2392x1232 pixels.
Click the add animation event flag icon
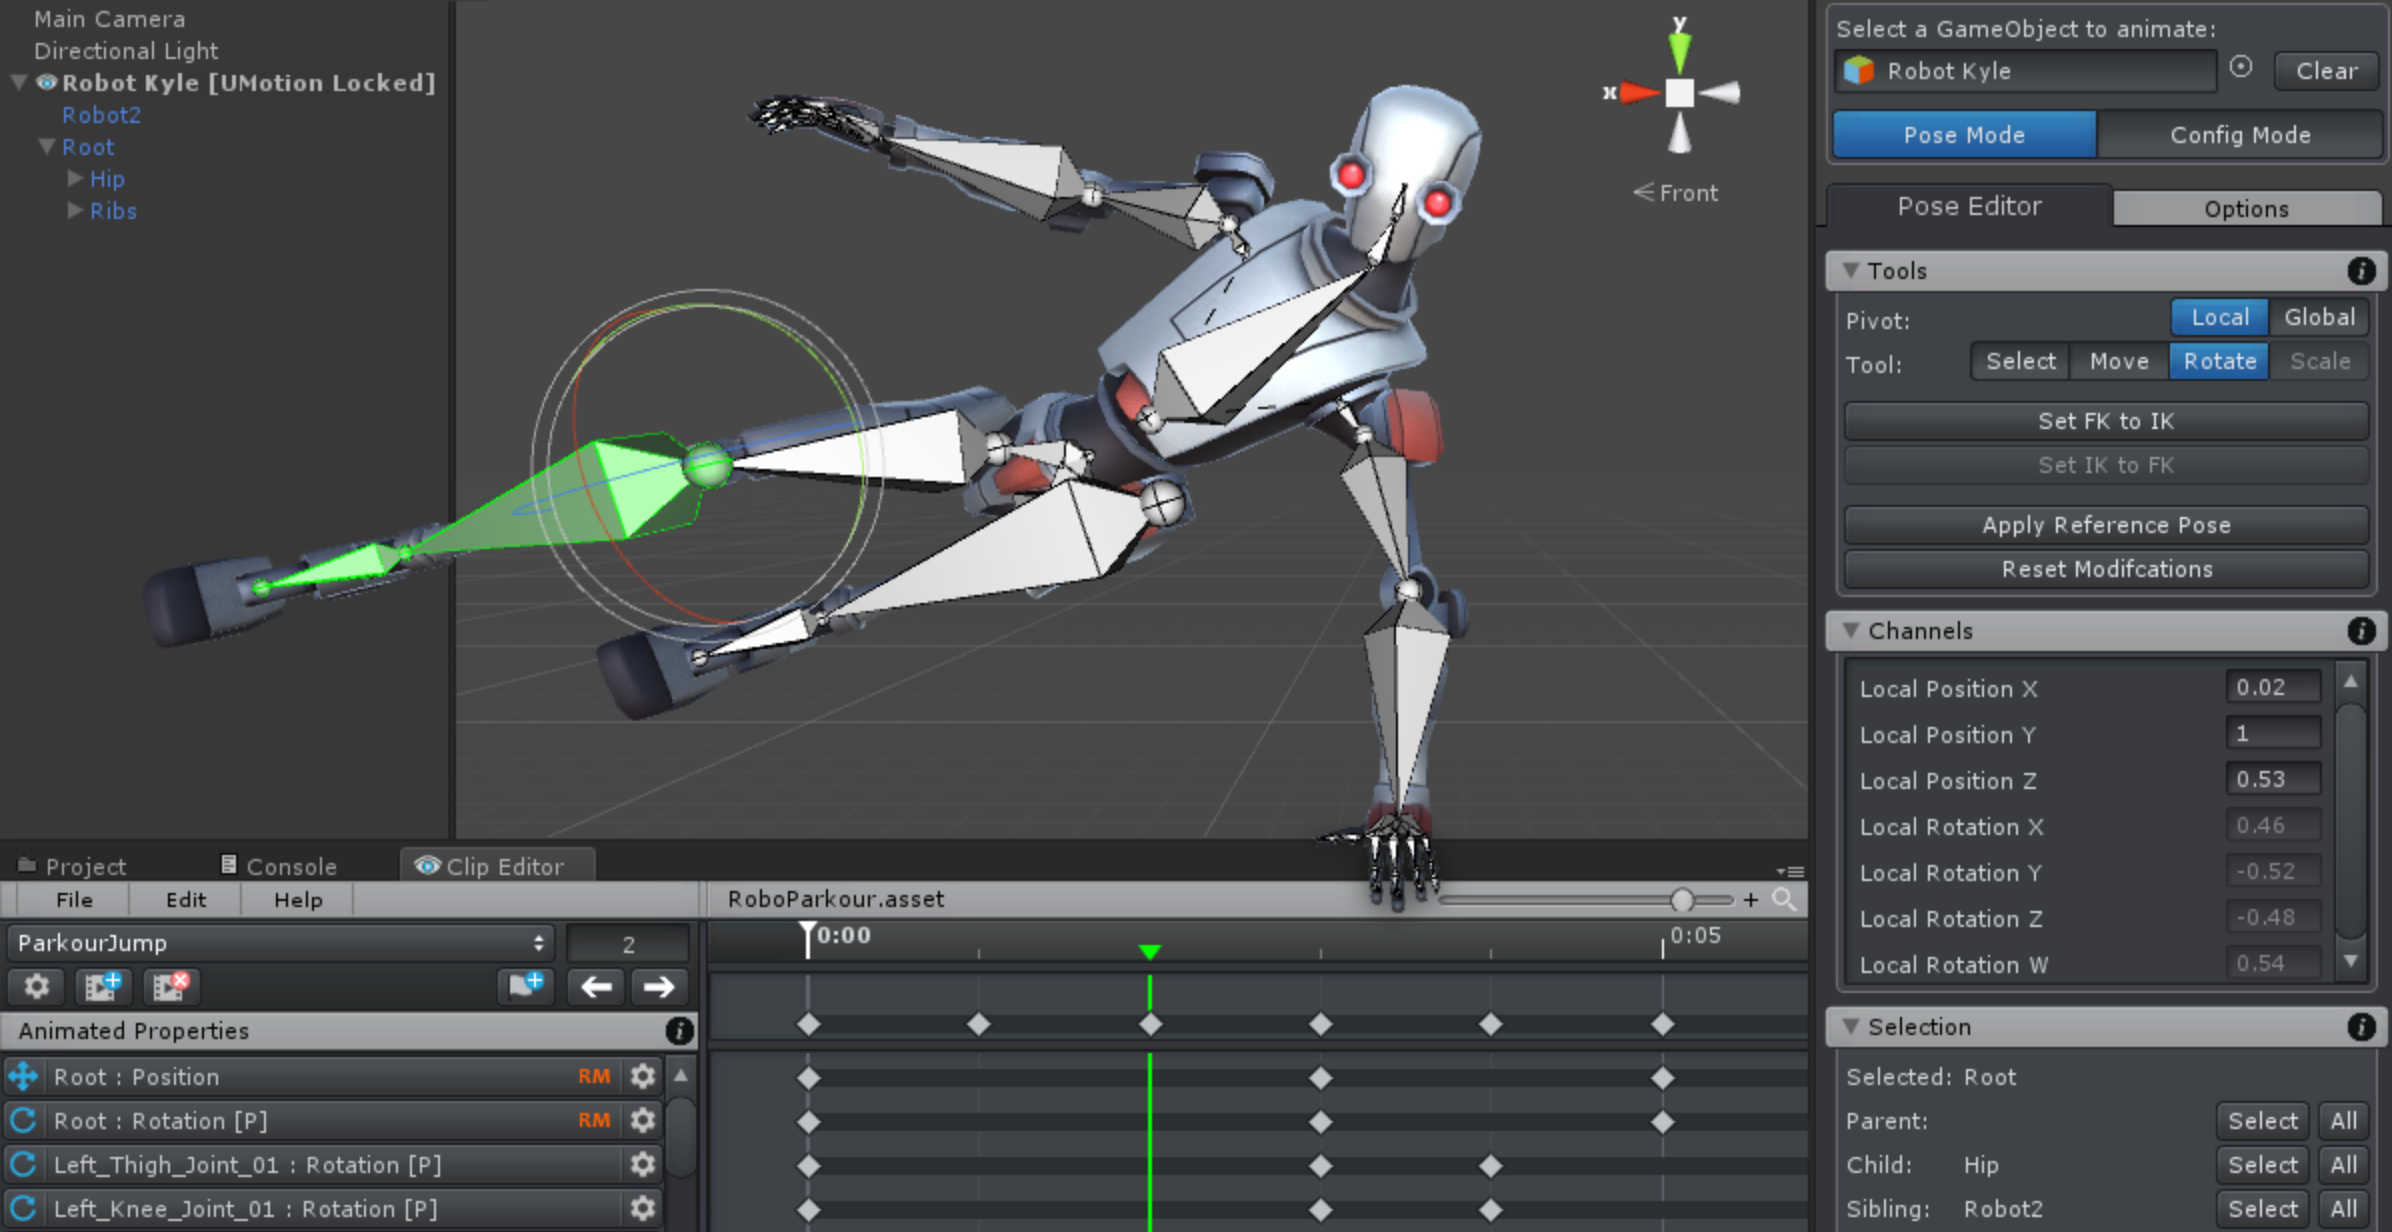click(x=525, y=988)
